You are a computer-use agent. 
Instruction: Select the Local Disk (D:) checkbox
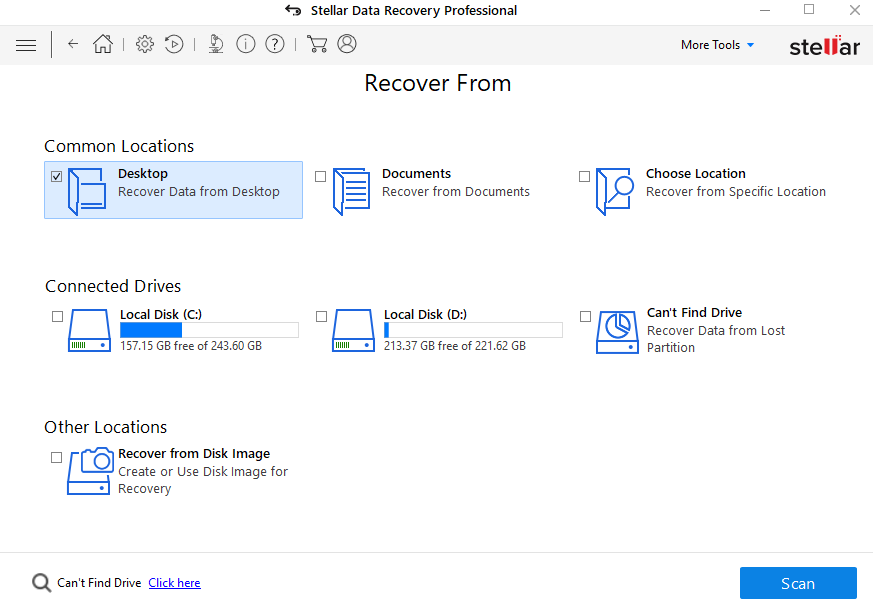(321, 316)
